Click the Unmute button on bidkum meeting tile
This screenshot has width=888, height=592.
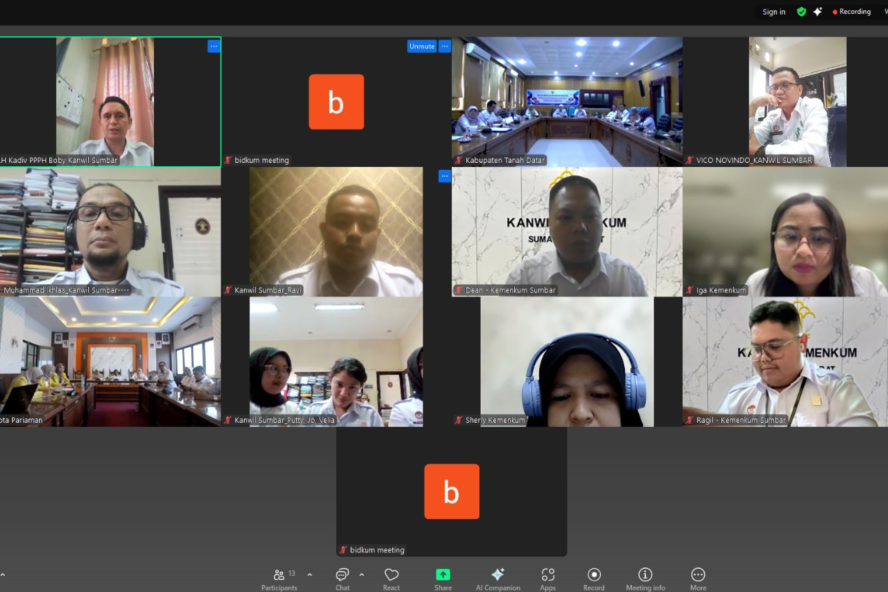point(422,46)
